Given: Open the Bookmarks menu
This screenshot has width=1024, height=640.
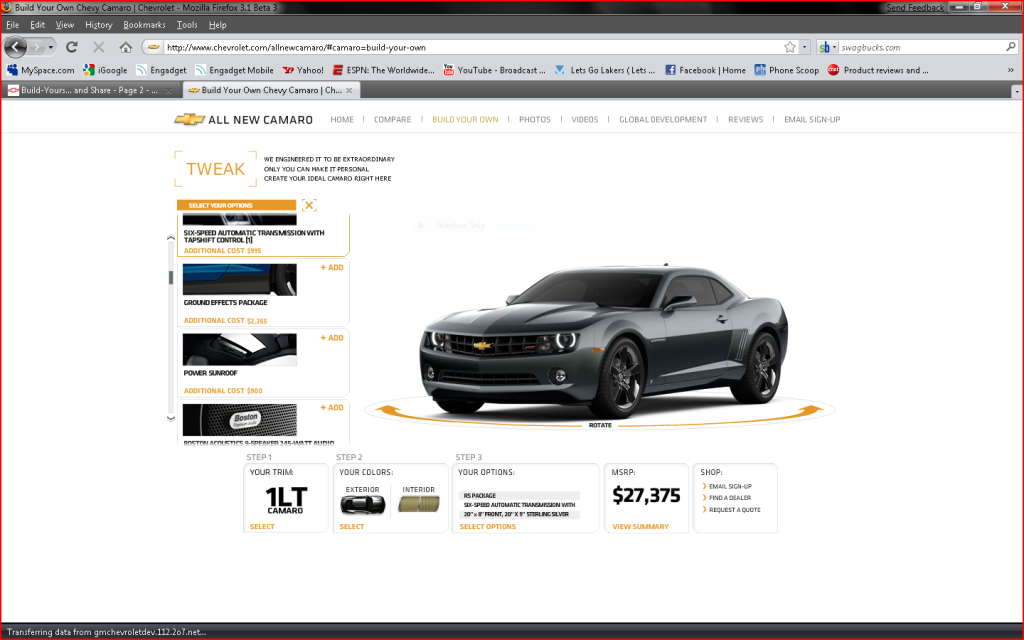Looking at the screenshot, I should (143, 24).
